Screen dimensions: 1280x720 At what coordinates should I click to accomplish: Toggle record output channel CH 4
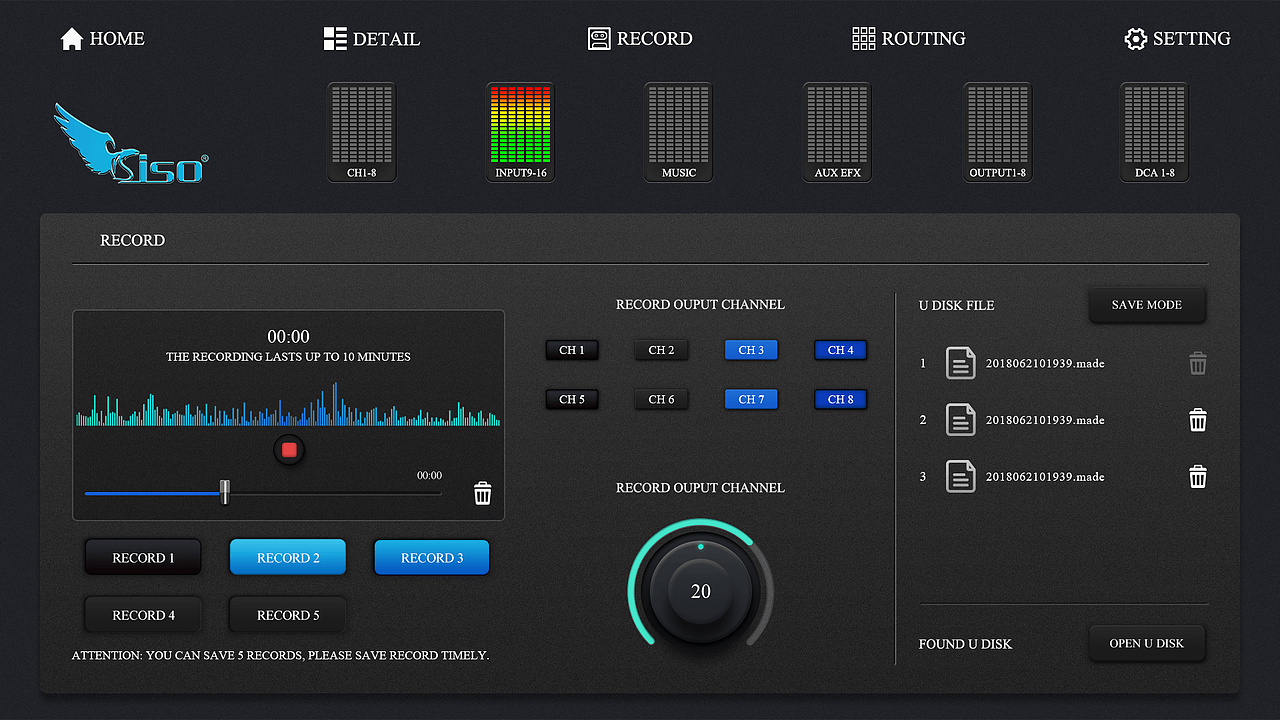tap(841, 350)
